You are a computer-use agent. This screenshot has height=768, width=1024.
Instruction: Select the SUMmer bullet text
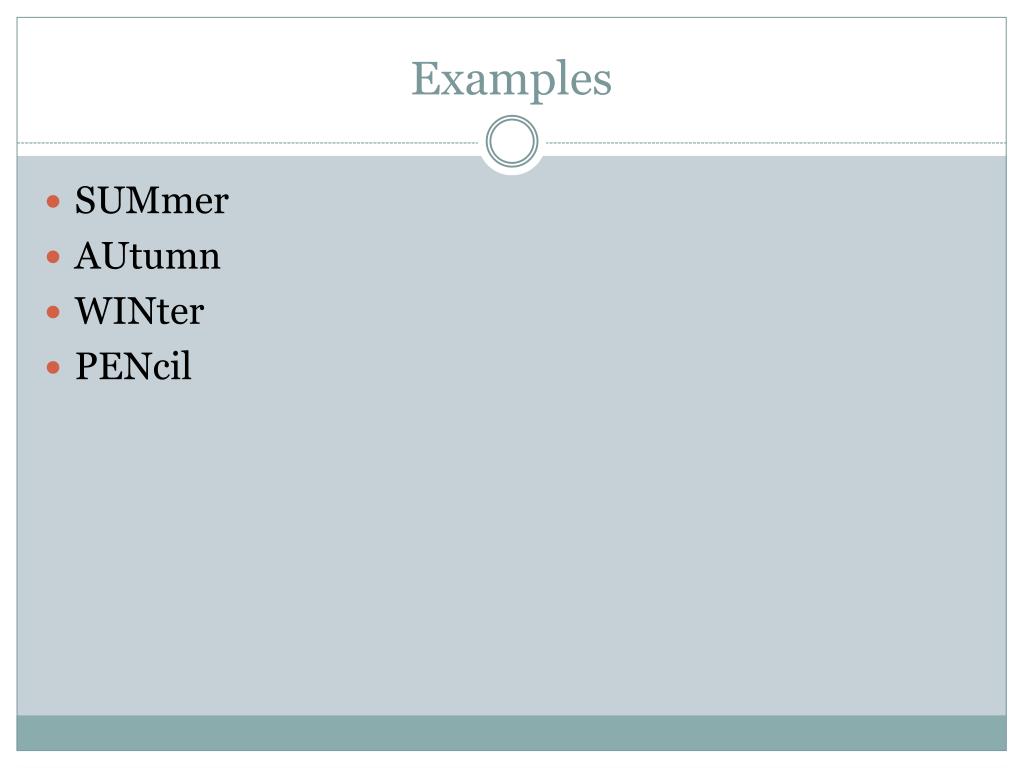pyautogui.click(x=152, y=200)
